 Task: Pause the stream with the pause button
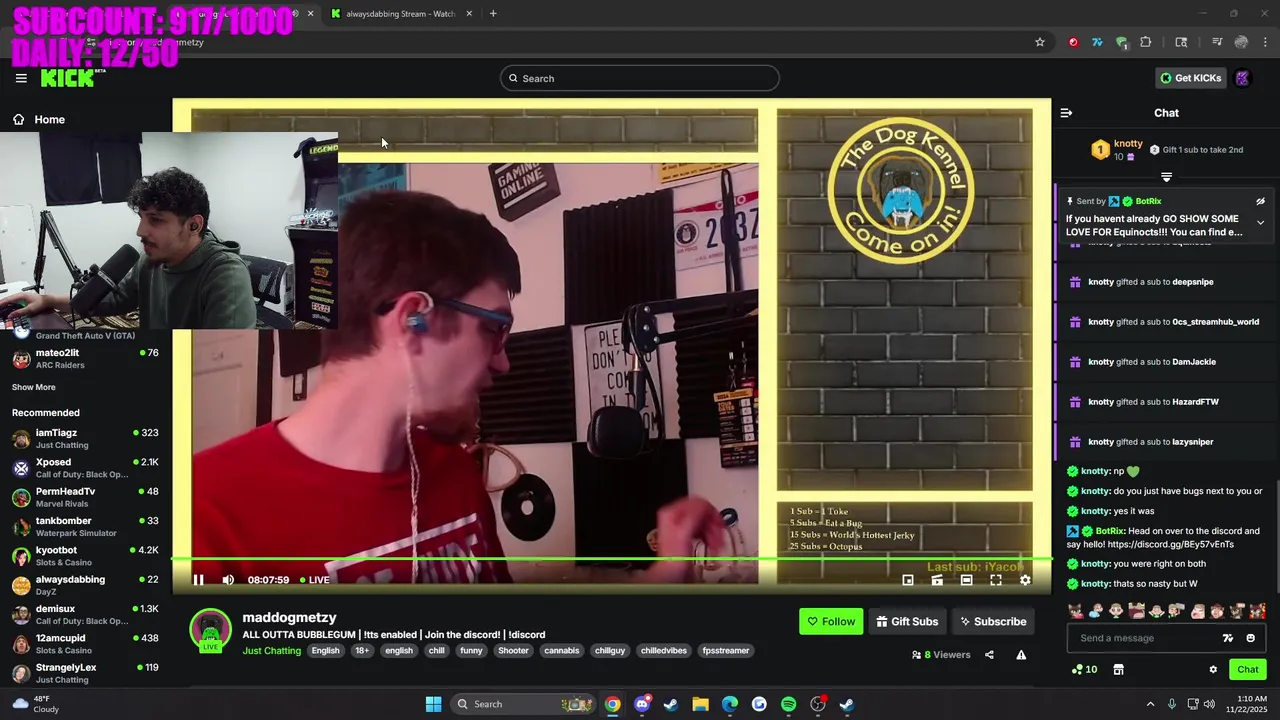(x=198, y=580)
